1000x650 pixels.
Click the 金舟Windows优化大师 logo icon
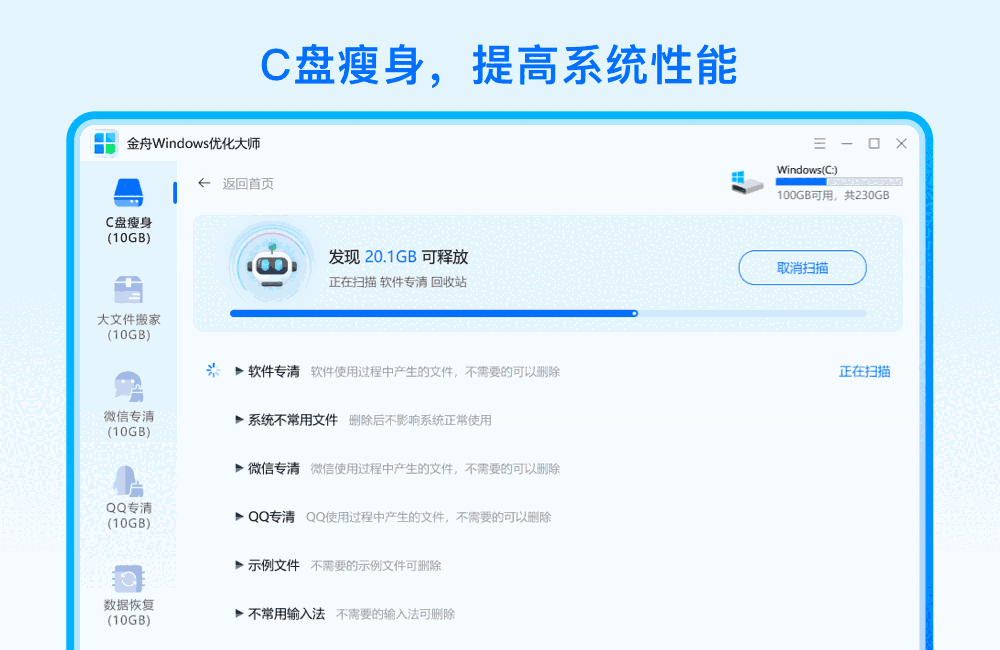coord(105,142)
